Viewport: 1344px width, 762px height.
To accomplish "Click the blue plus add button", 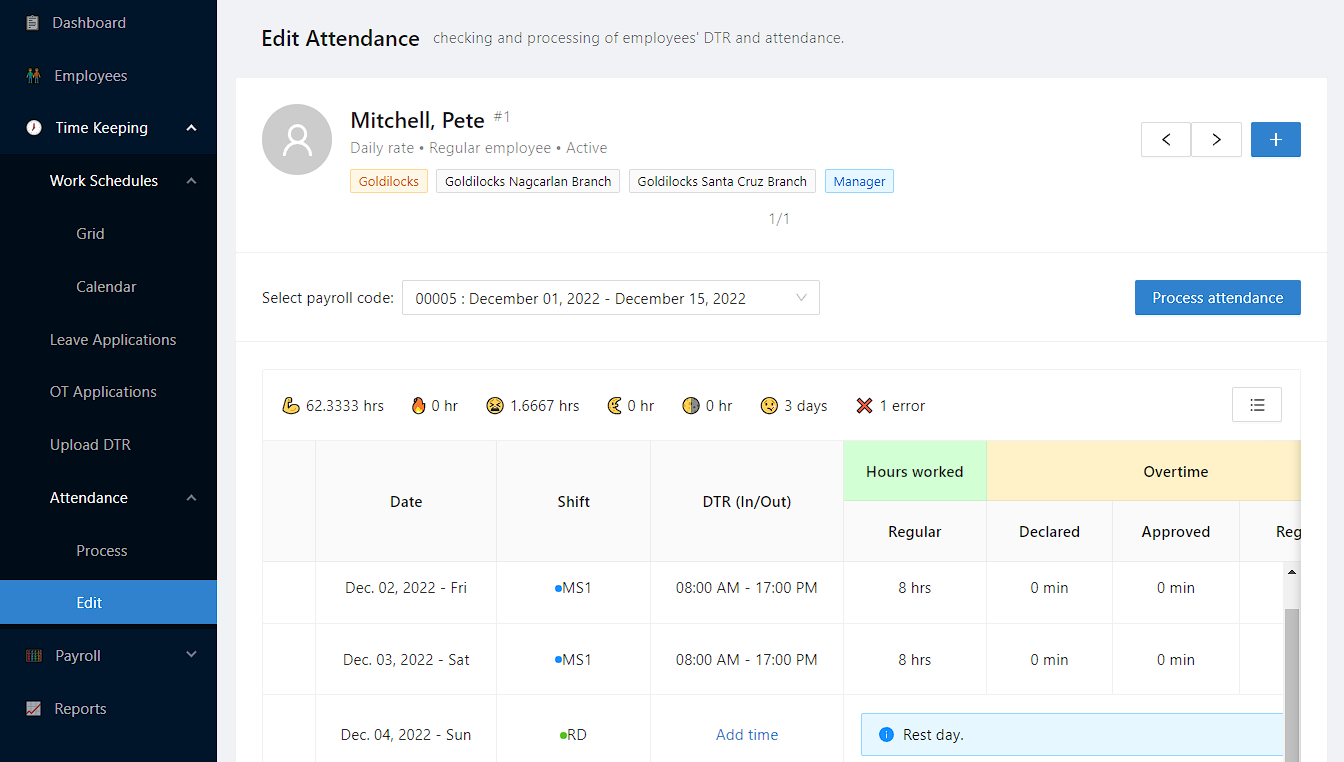I will tap(1275, 140).
